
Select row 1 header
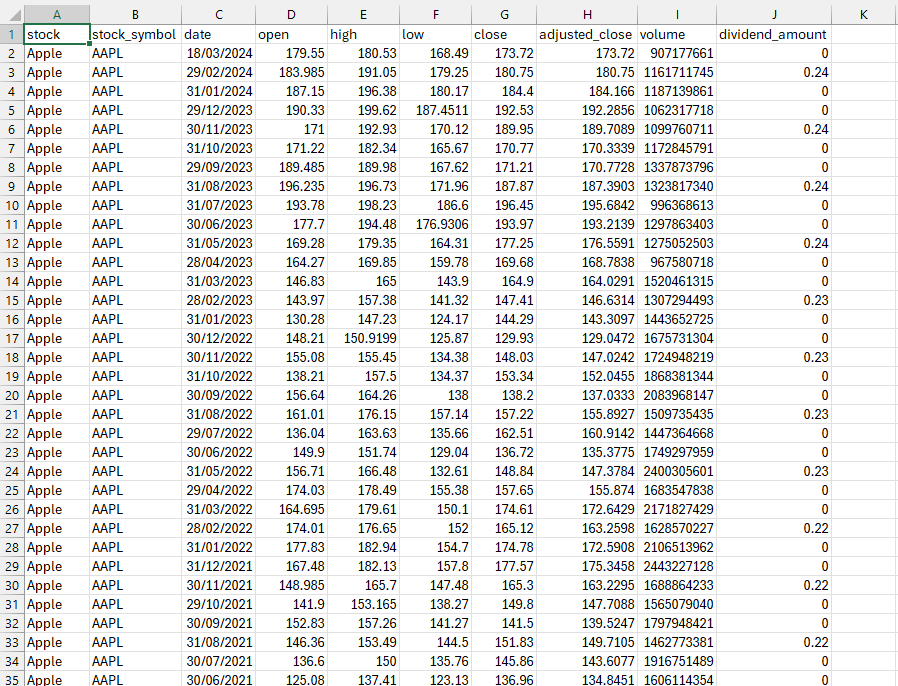click(12, 34)
